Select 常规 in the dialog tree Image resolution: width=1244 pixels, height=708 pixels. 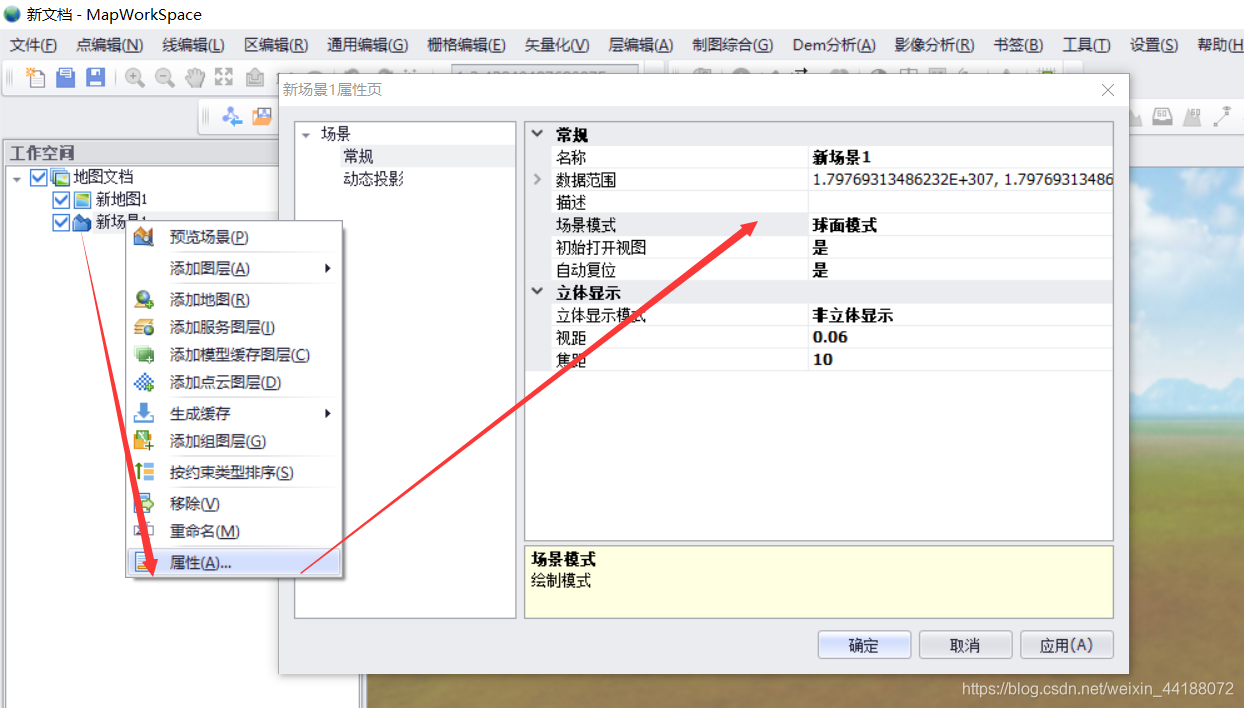click(x=358, y=156)
